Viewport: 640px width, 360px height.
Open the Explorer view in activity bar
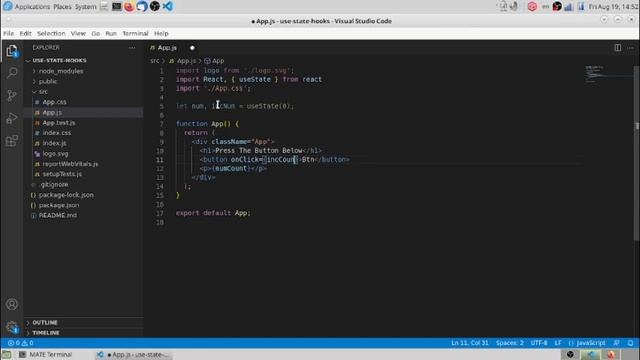point(12,51)
